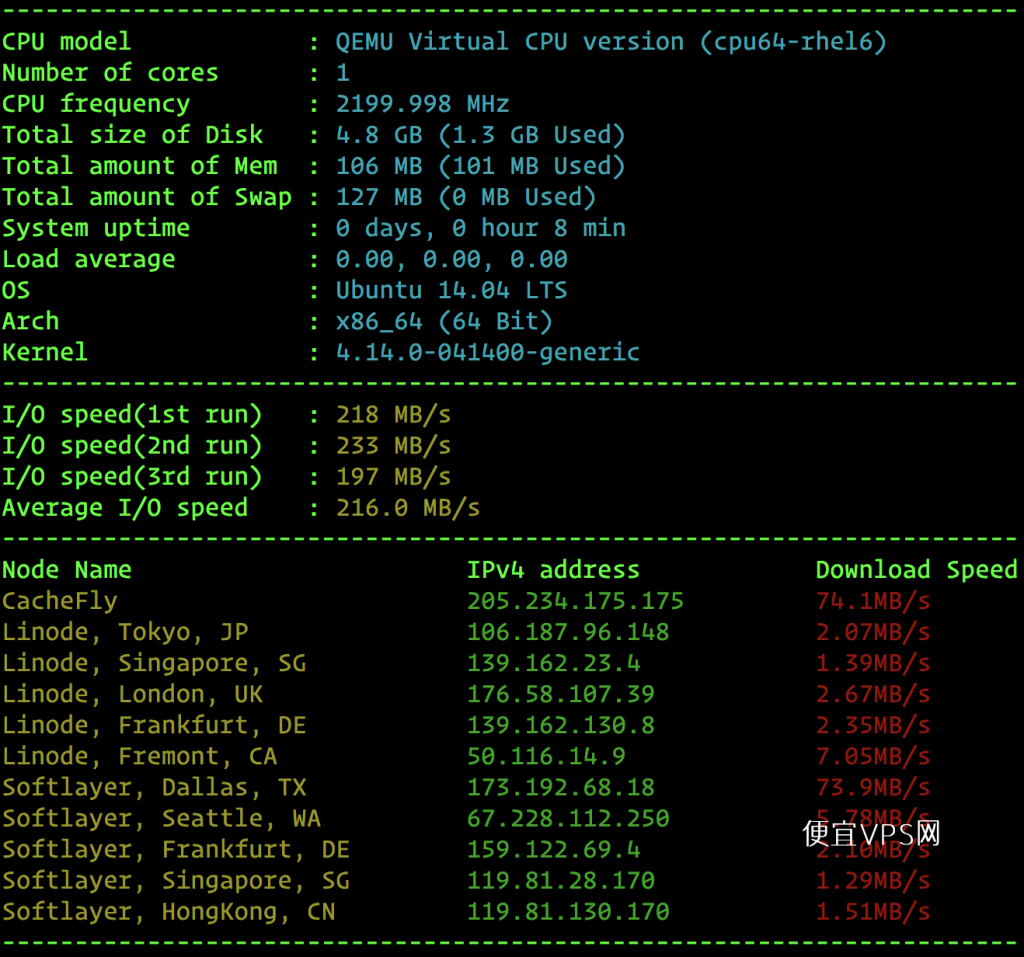Select the CPU frequency value 2199.998 MHz
1024x957 pixels.
pos(422,104)
